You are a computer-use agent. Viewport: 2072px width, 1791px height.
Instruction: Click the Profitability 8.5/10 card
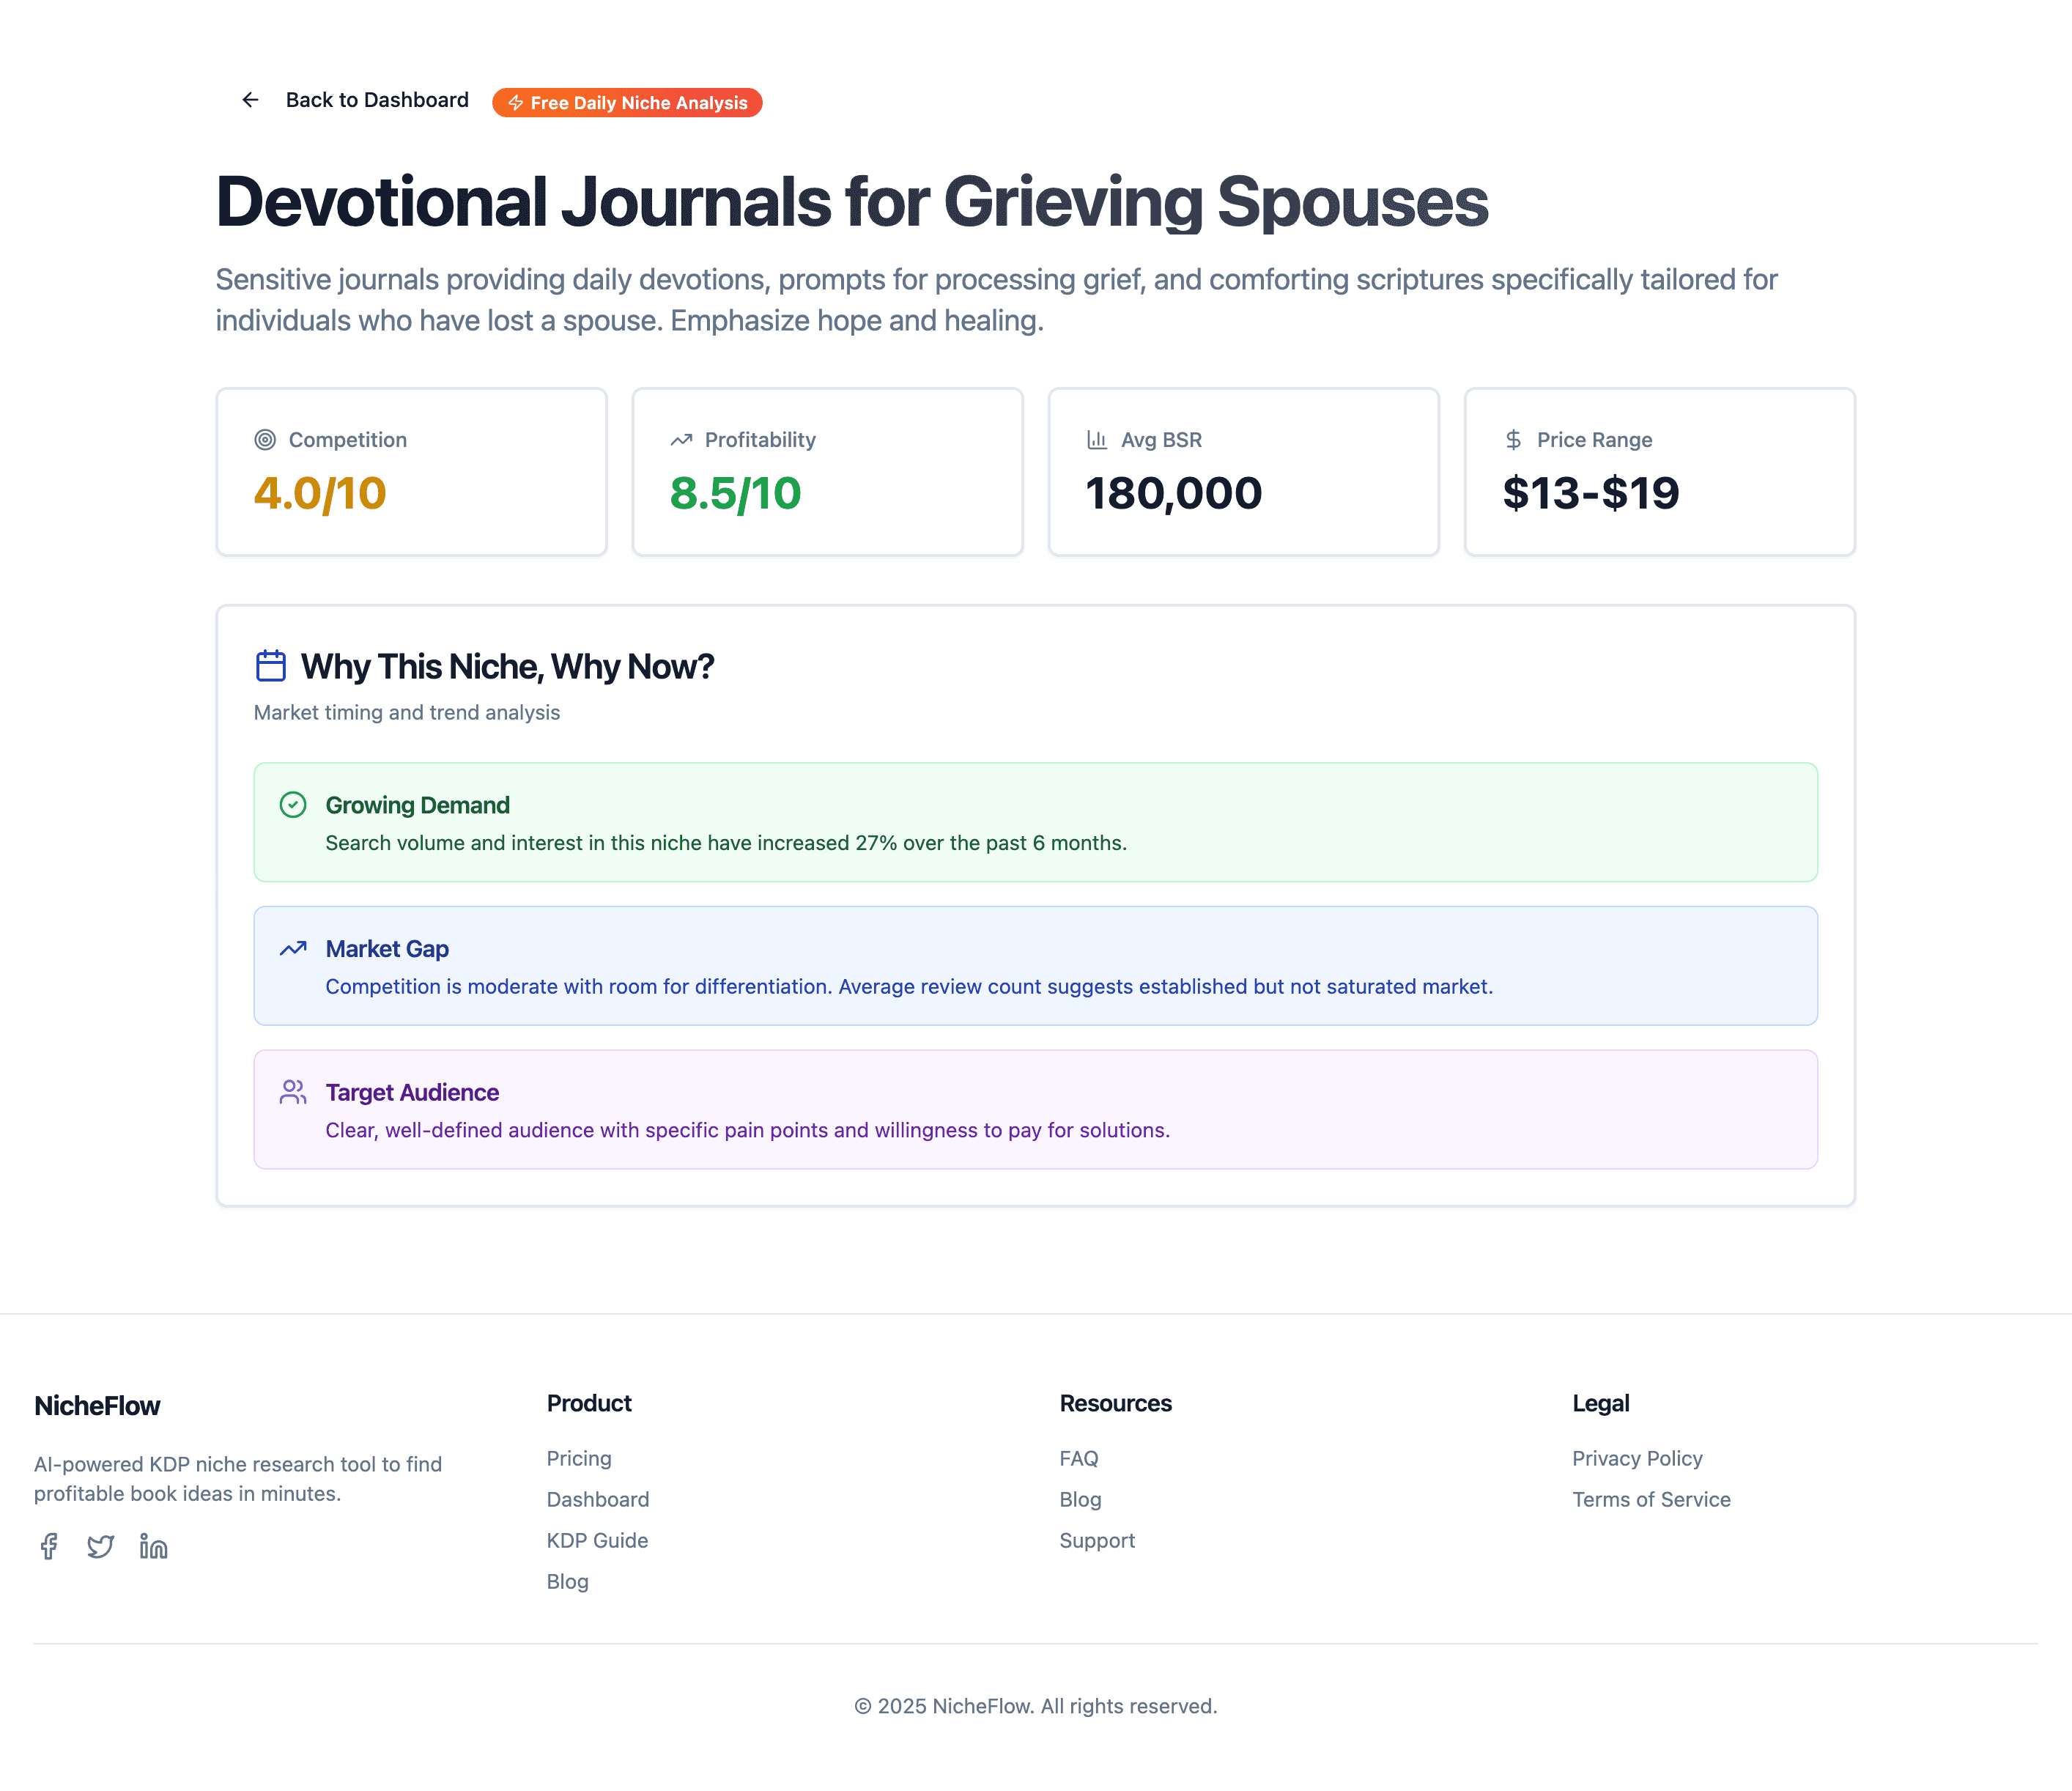[x=827, y=472]
